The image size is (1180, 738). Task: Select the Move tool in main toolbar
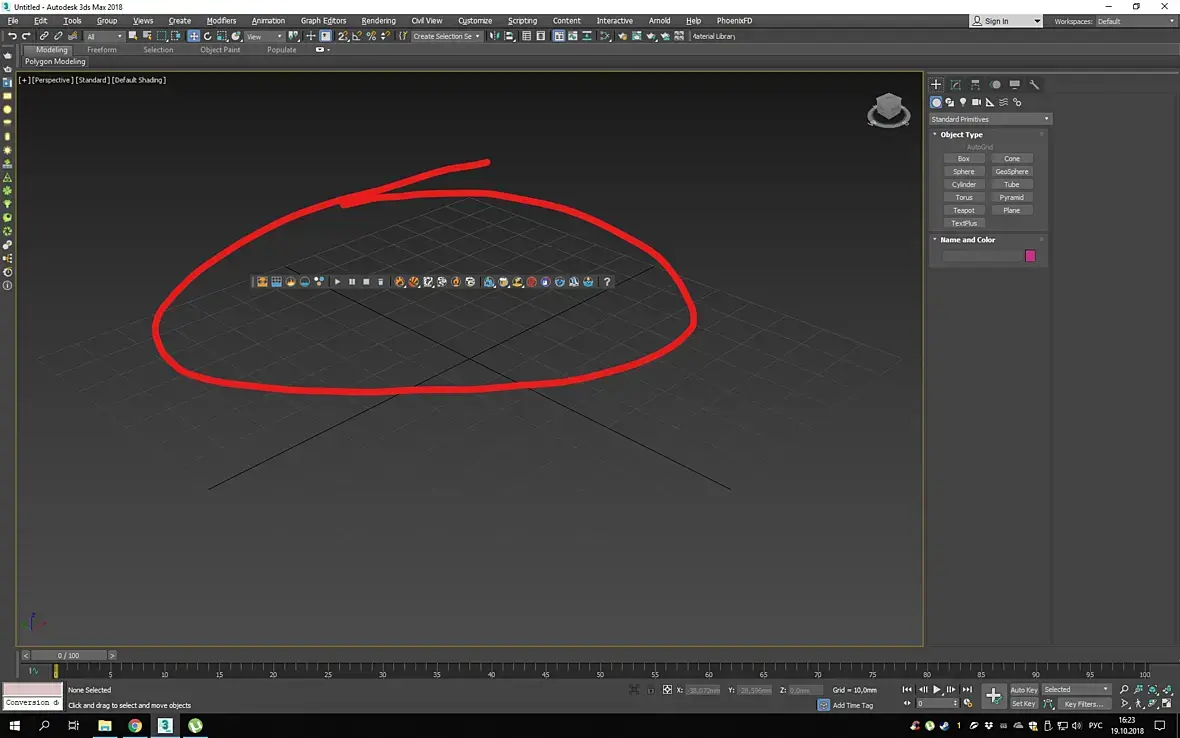click(193, 35)
